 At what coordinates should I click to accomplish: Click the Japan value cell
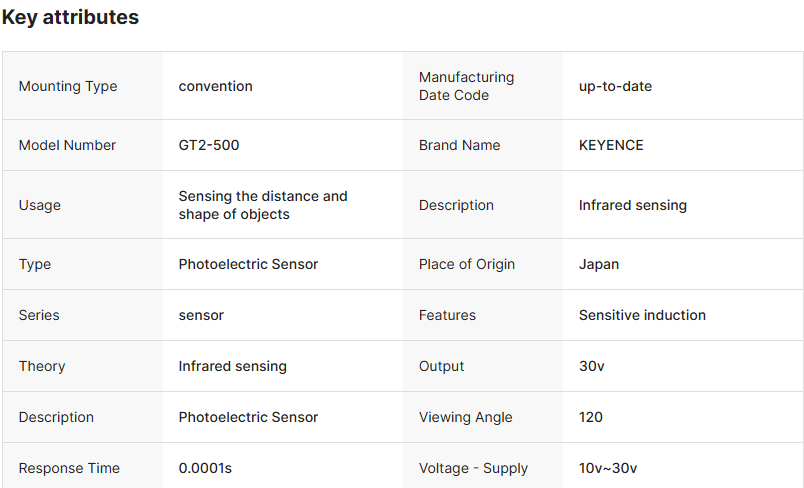point(599,264)
